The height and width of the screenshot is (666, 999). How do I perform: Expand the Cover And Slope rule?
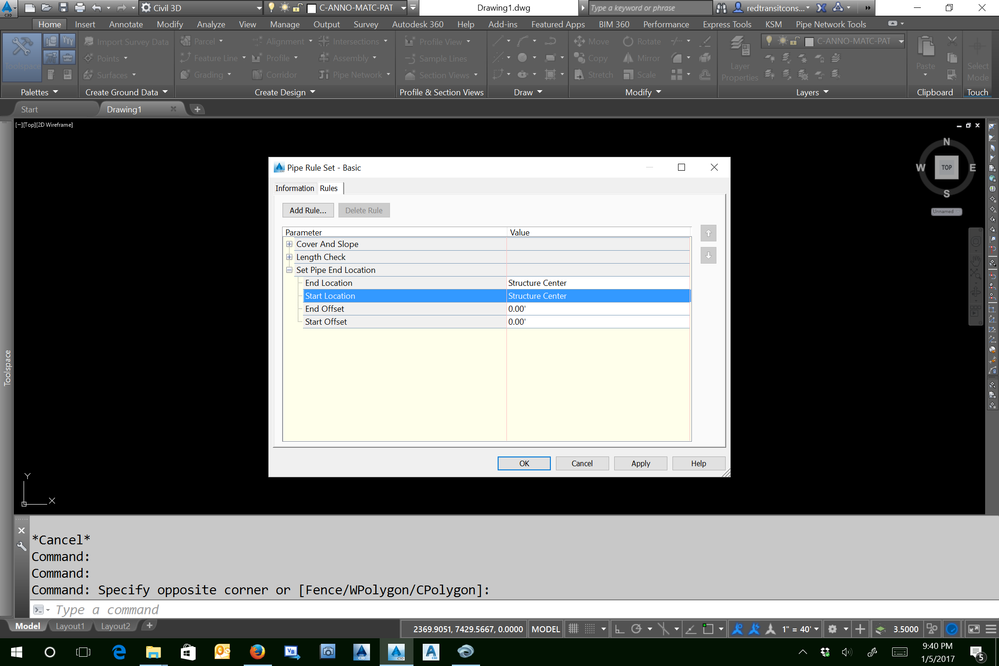click(x=289, y=244)
